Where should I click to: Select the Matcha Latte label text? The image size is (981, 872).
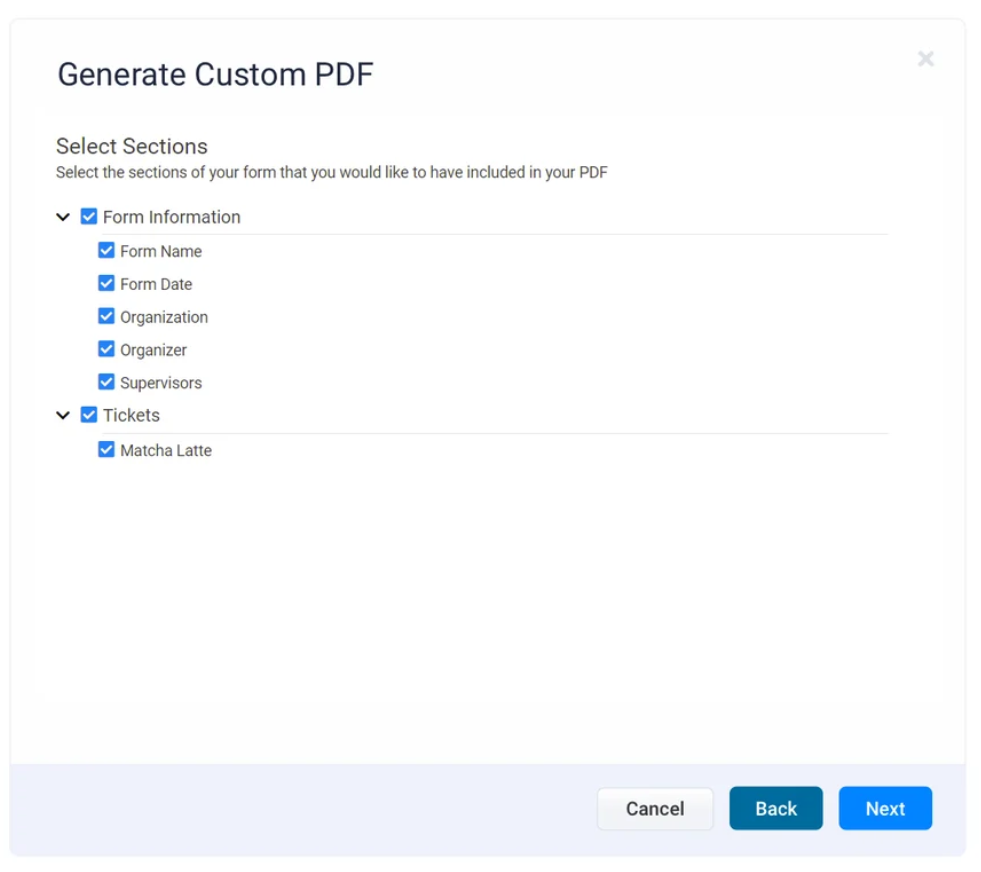click(166, 451)
